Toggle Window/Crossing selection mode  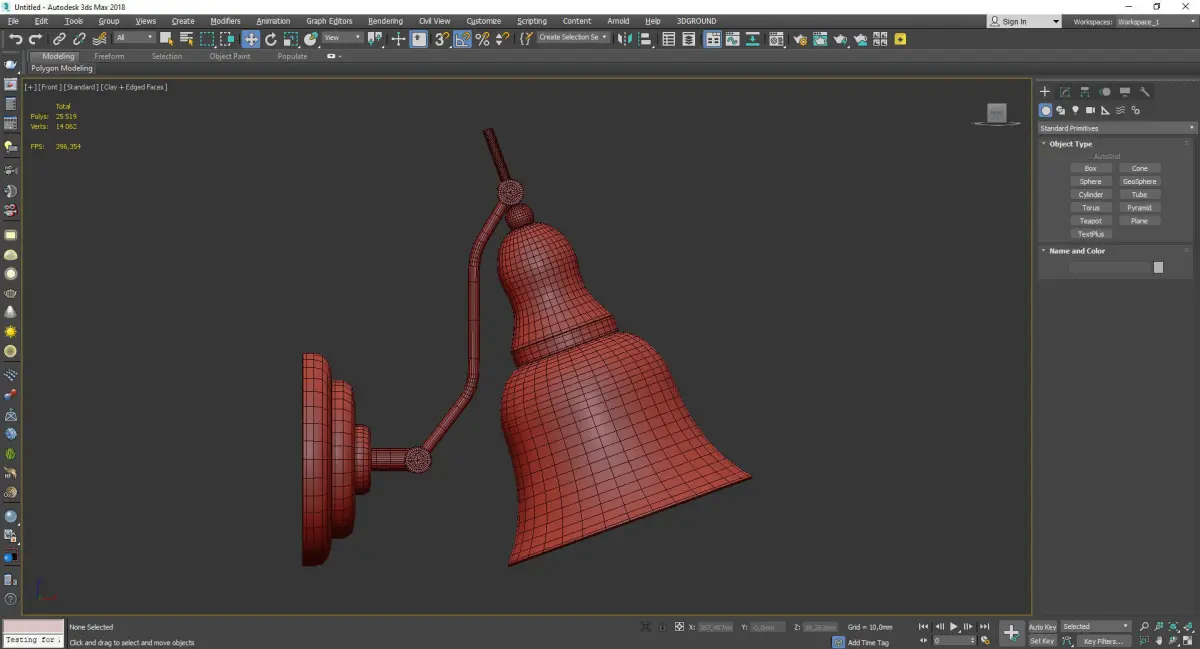point(228,39)
